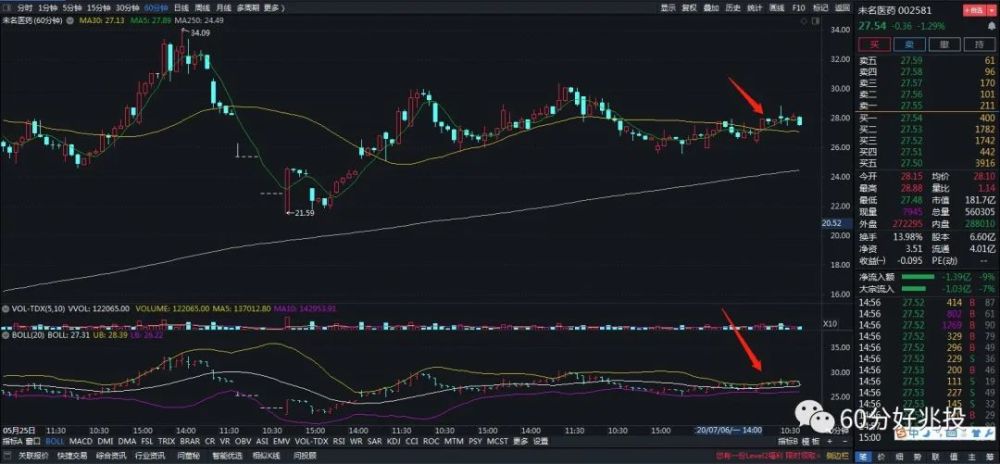Viewport: 1000px width, 464px height.
Task: Click 指标A label in indicator bar
Action: [x=11, y=441]
